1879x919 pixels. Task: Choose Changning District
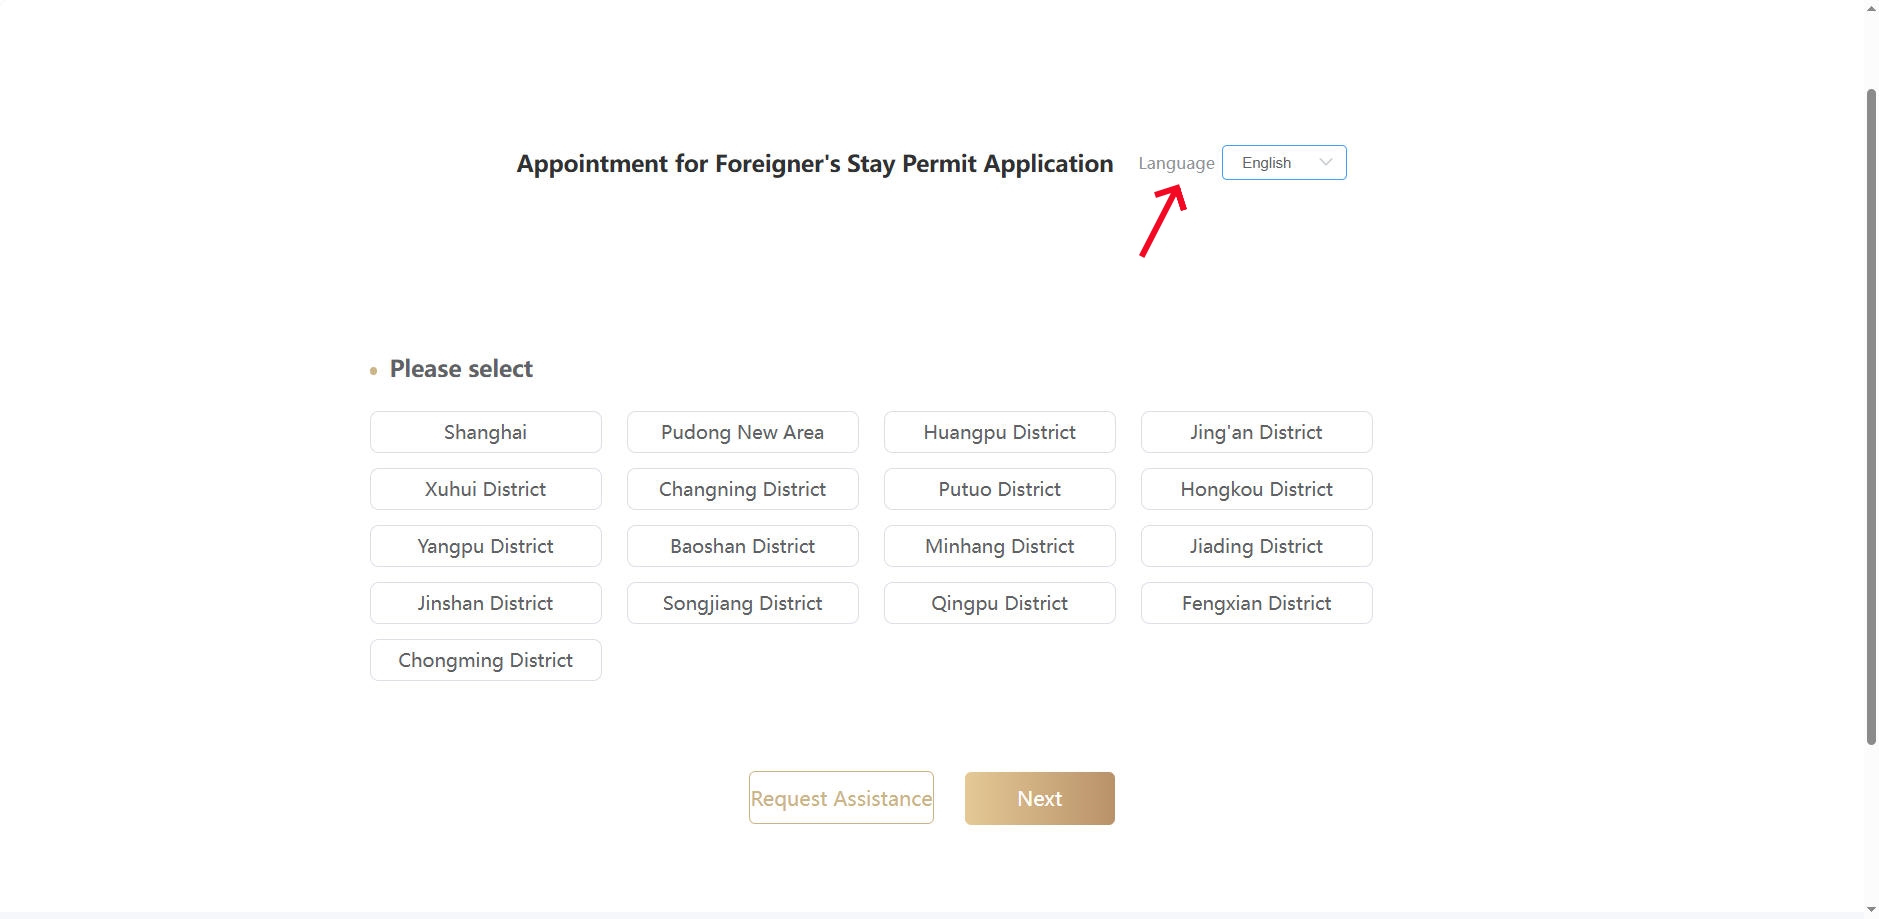[x=743, y=489]
